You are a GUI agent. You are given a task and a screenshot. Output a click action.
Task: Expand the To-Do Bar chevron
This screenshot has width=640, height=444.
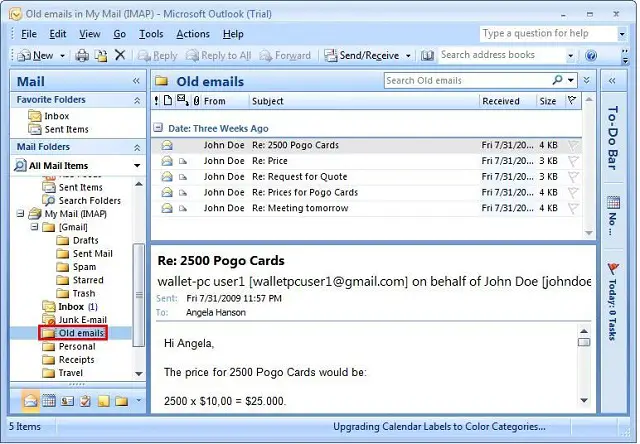[x=612, y=81]
